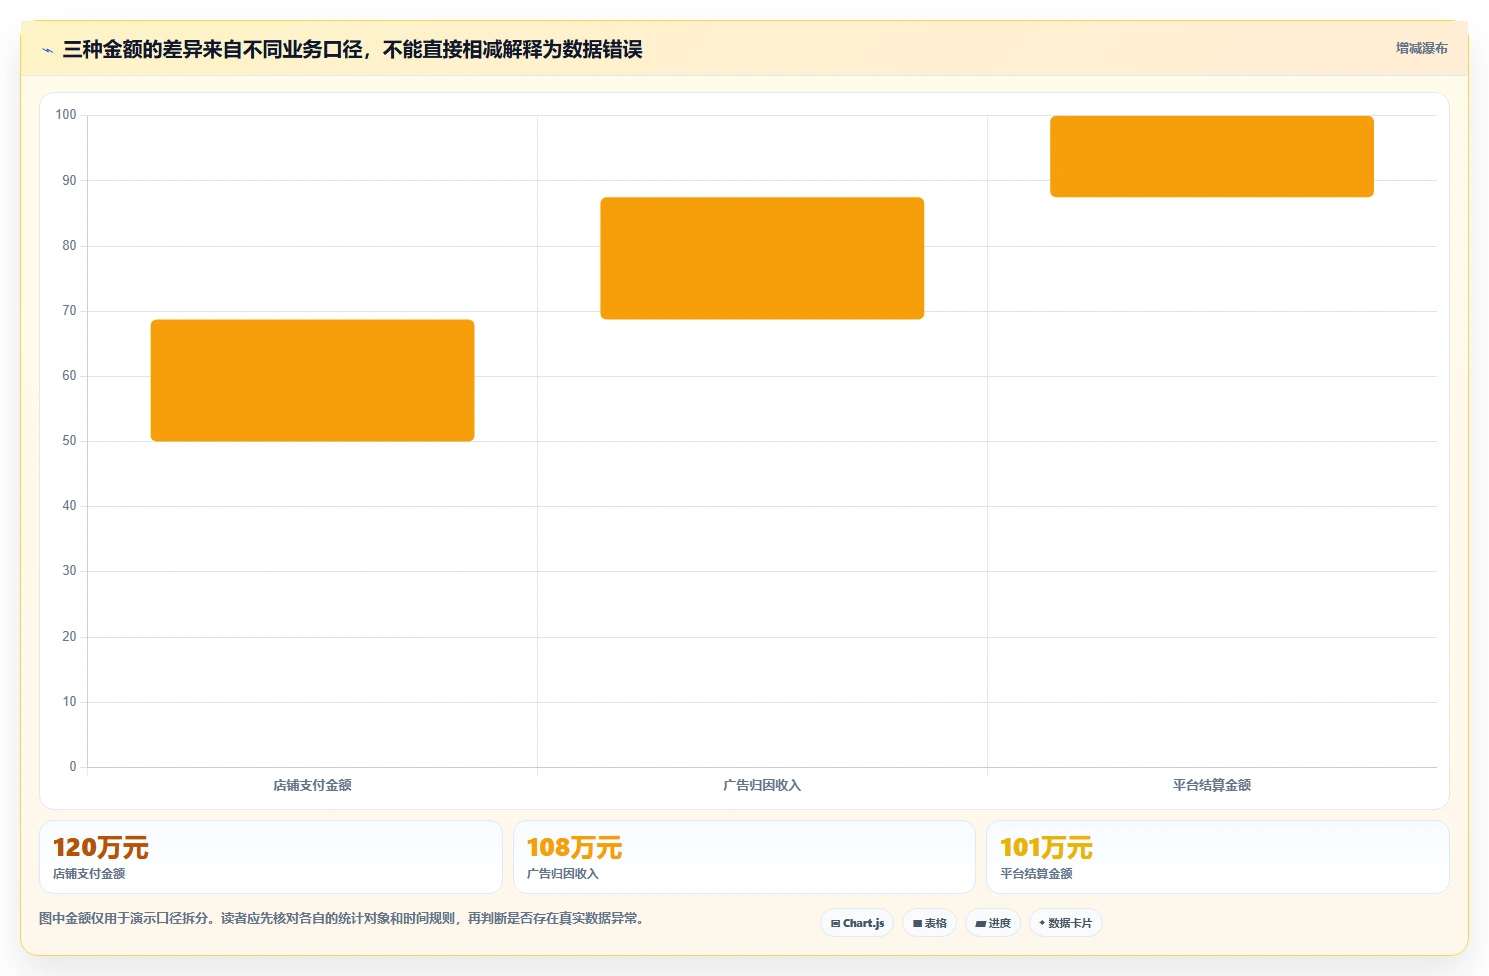The width and height of the screenshot is (1489, 976).
Task: Click the x-axis label 店铺支付金额
Action: (x=312, y=785)
